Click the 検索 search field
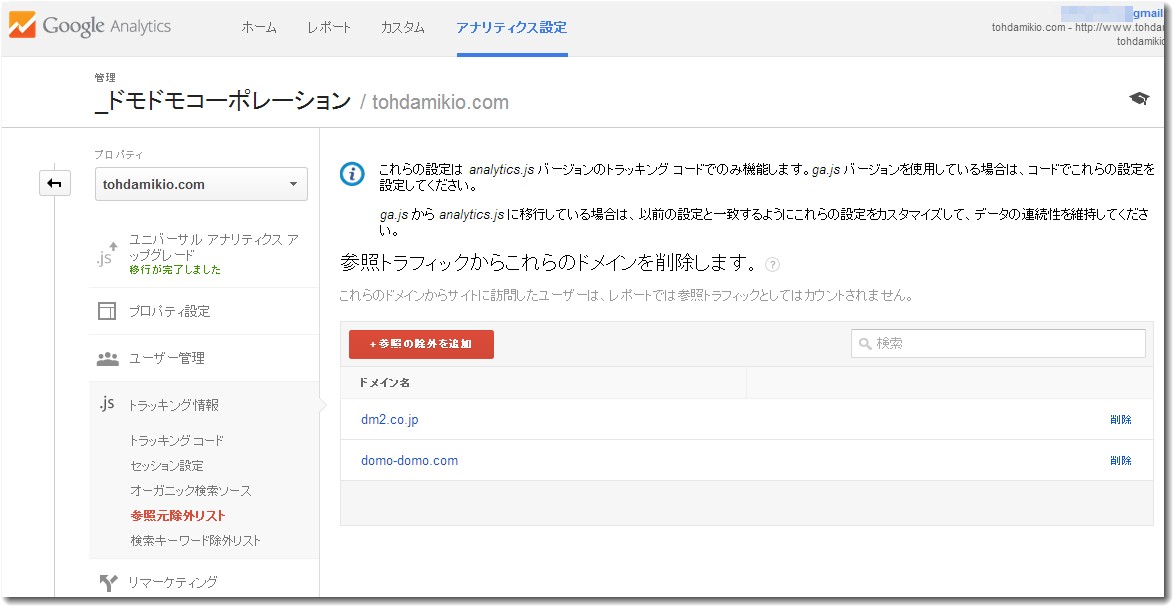Viewport: 1173px width, 606px height. [997, 343]
